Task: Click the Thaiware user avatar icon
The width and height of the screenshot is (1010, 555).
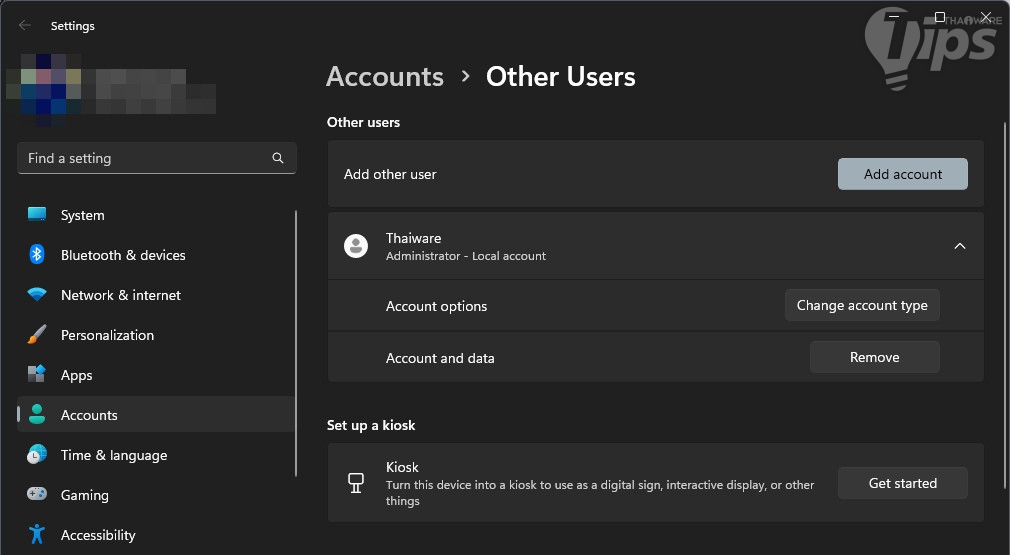Action: coord(356,246)
